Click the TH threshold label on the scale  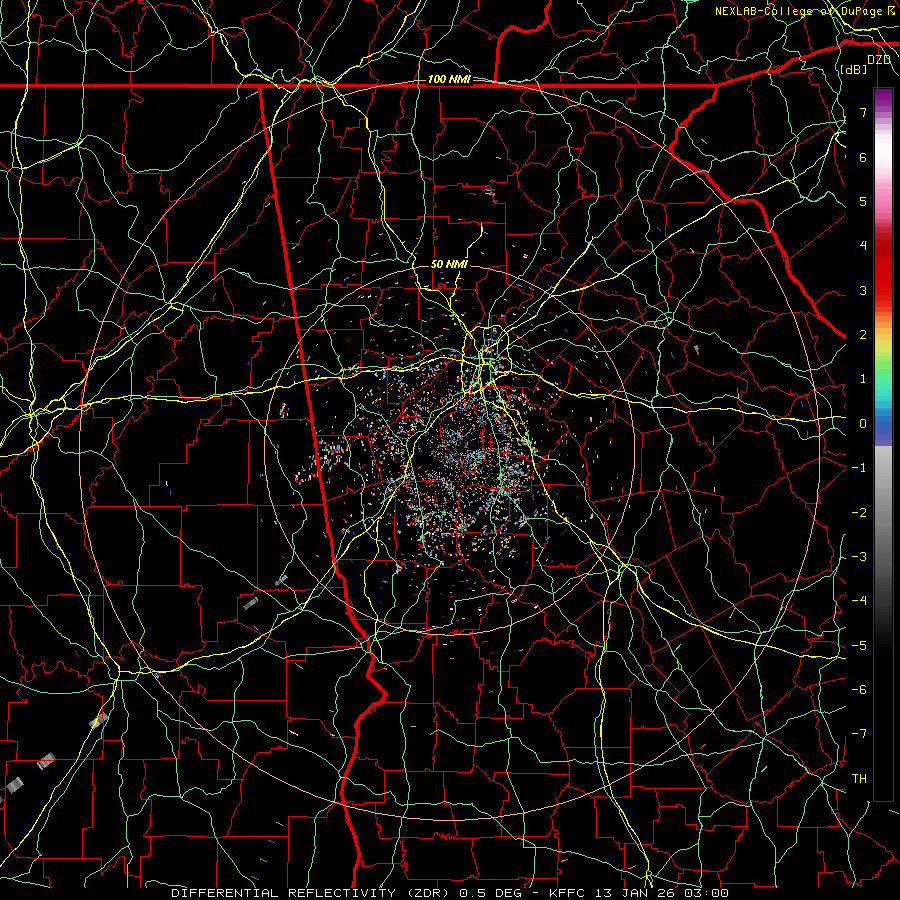(859, 779)
